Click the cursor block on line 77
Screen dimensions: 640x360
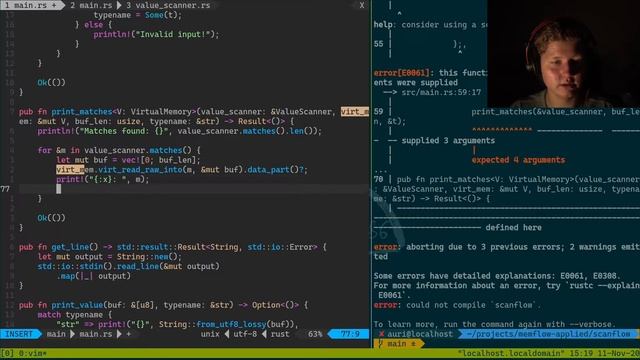58,189
